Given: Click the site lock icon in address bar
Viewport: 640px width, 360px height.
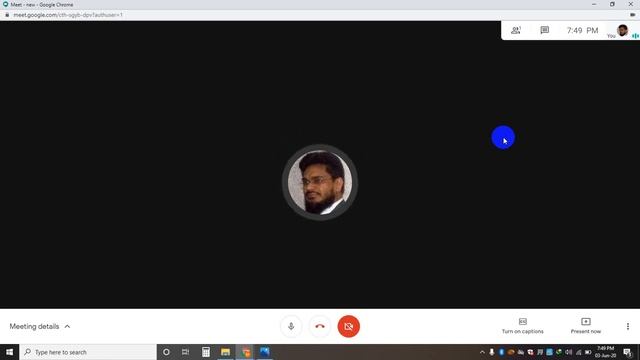Looking at the screenshot, I should click(x=7, y=15).
